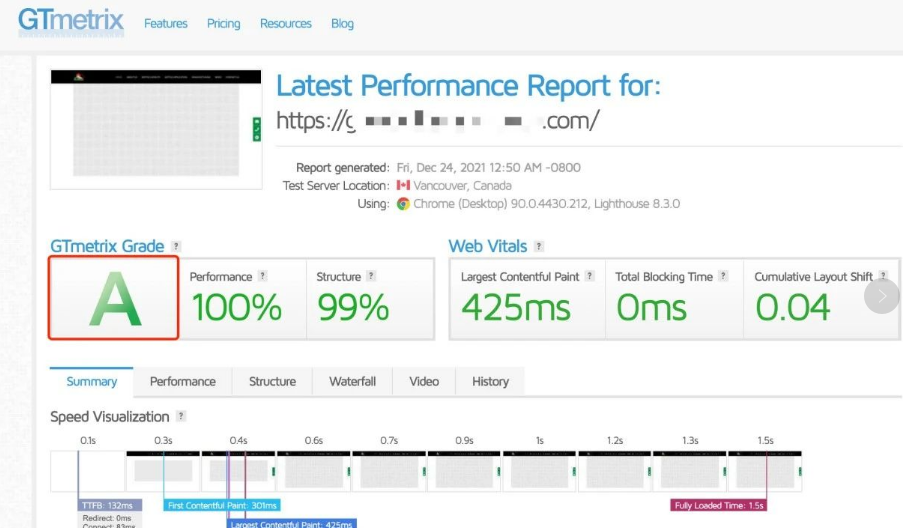
Task: Switch to the Structure tab
Action: point(272,381)
